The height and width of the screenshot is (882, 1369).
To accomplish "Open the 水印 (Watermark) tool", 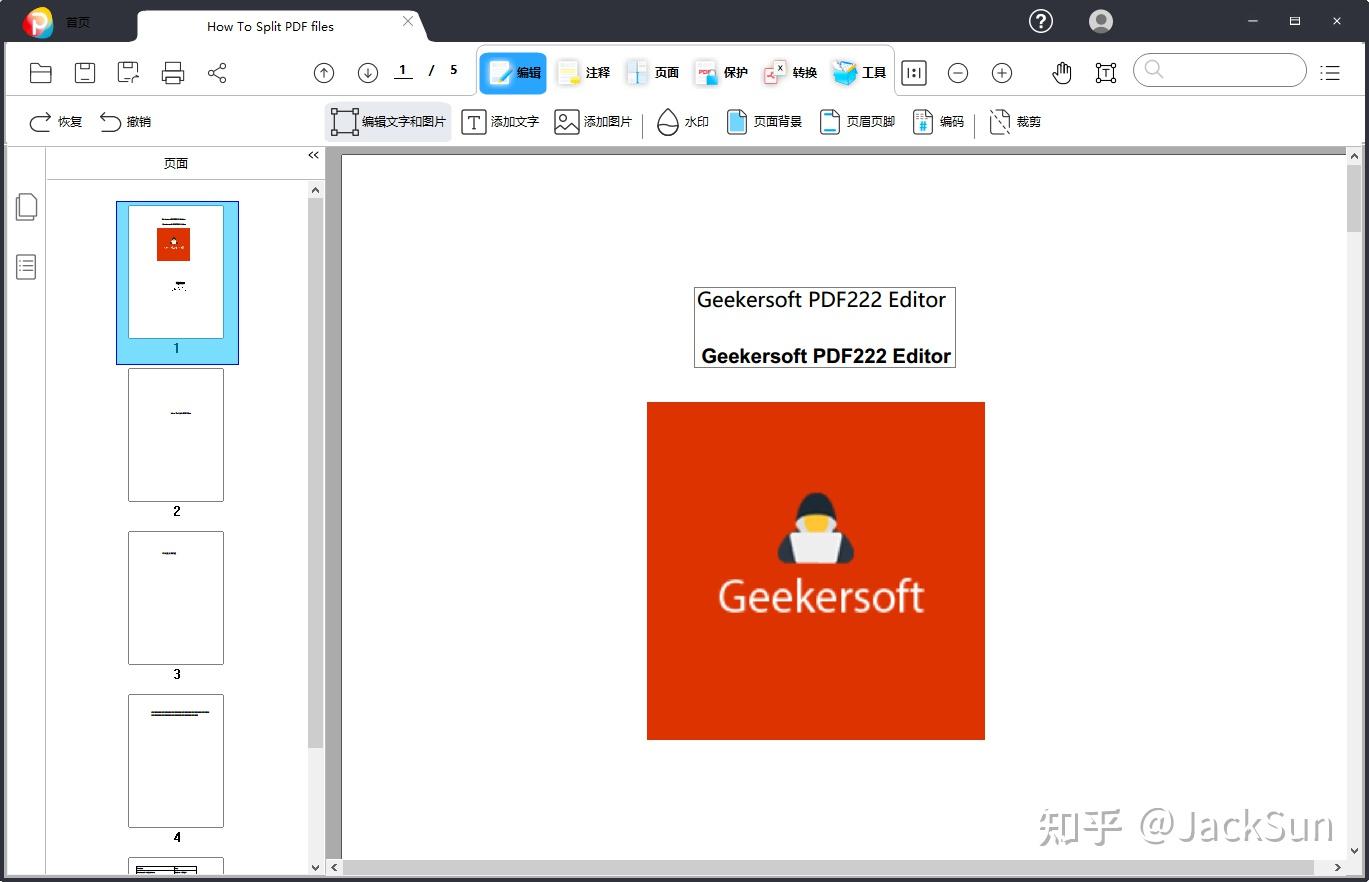I will (683, 121).
